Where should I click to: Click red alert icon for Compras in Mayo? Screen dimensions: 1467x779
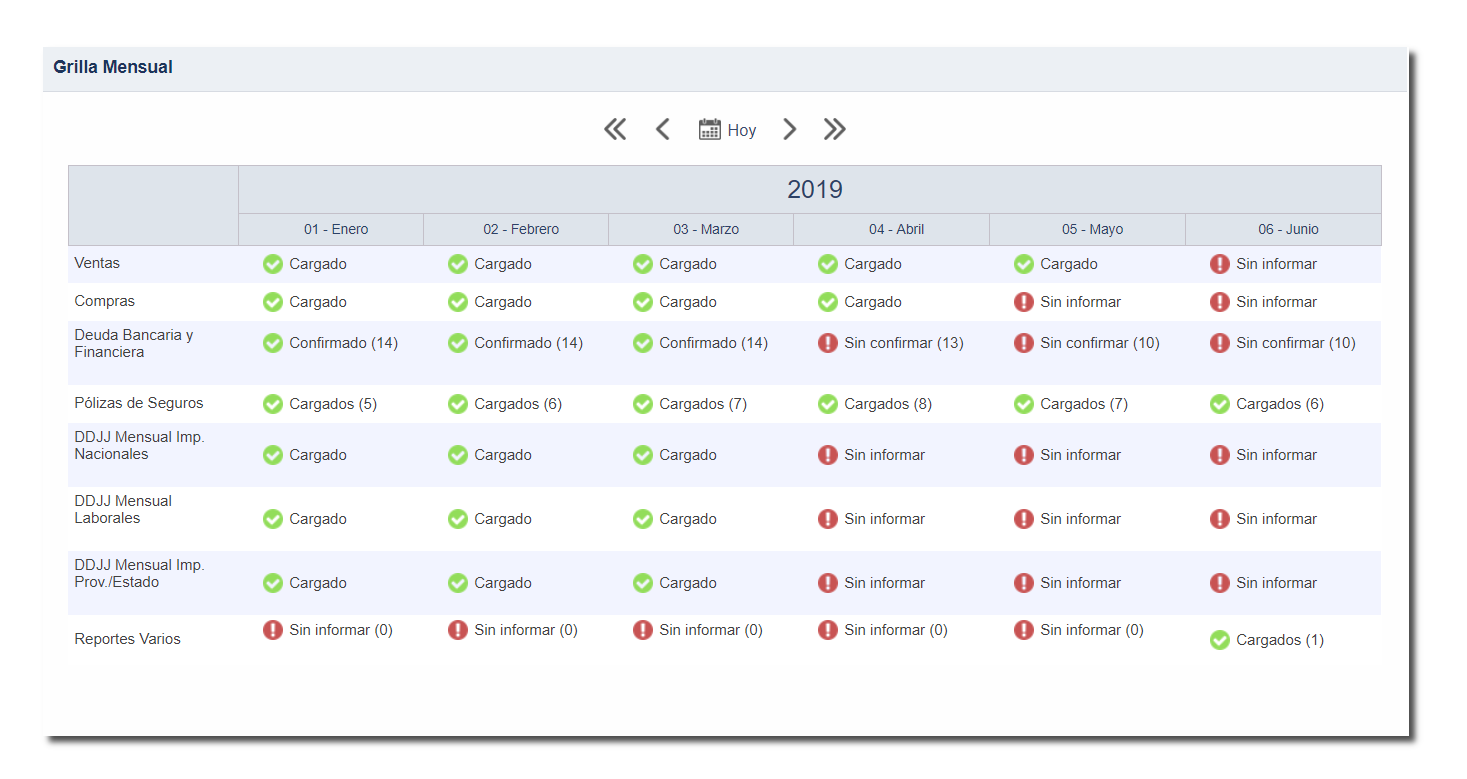click(1023, 302)
